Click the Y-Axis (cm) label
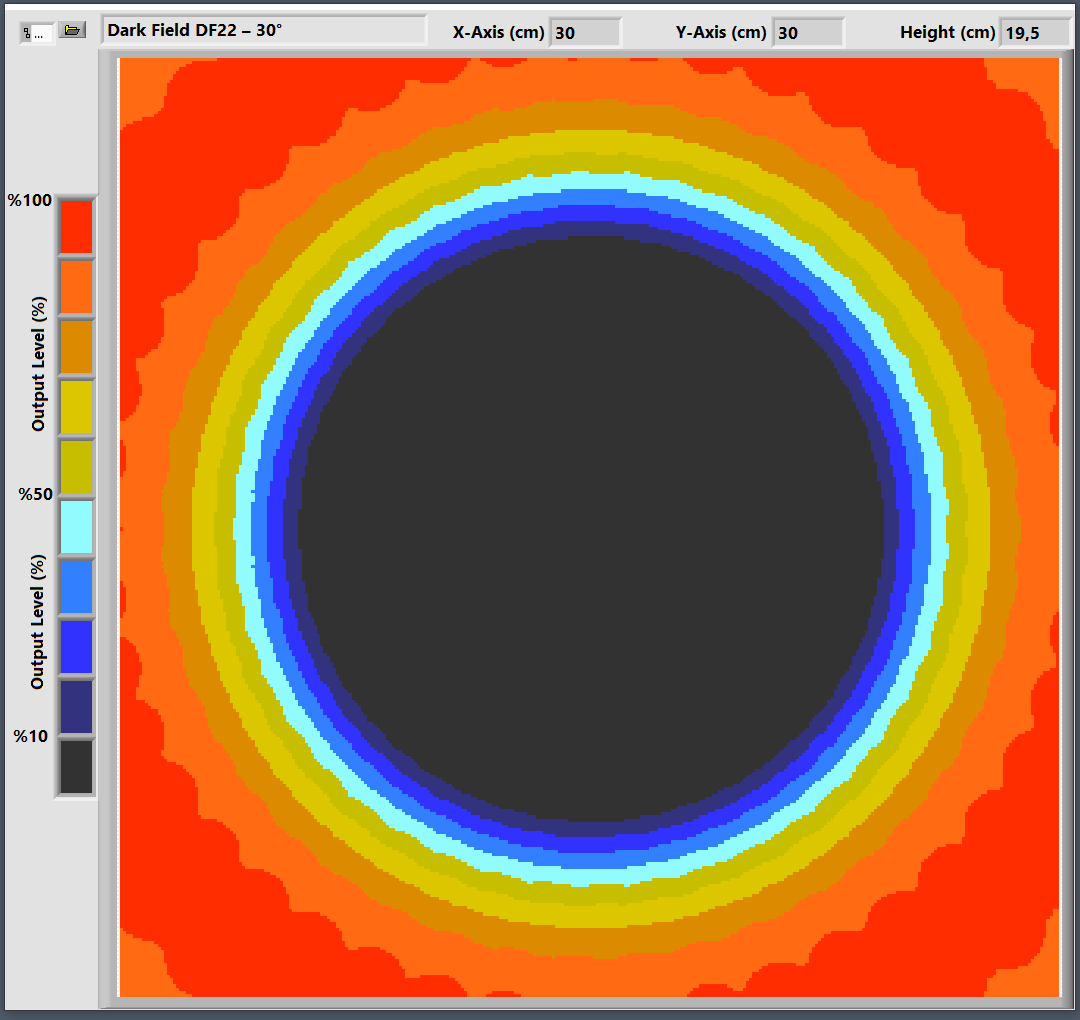 click(x=721, y=33)
